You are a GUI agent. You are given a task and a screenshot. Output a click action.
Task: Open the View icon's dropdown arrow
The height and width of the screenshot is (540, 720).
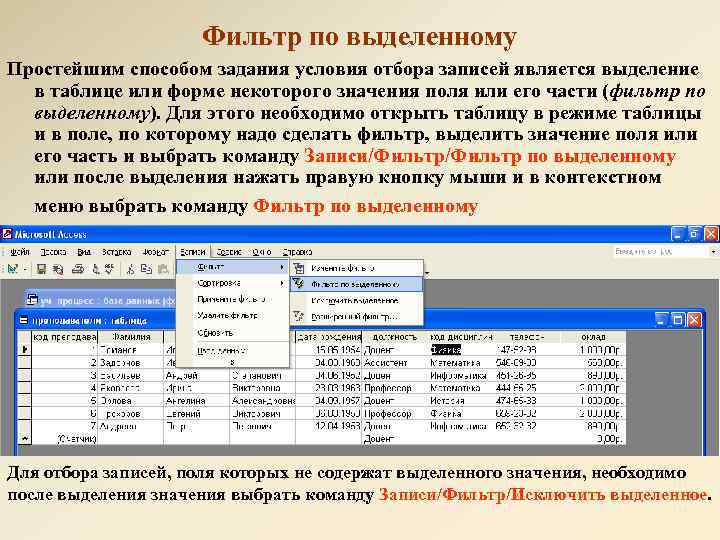click(25, 270)
